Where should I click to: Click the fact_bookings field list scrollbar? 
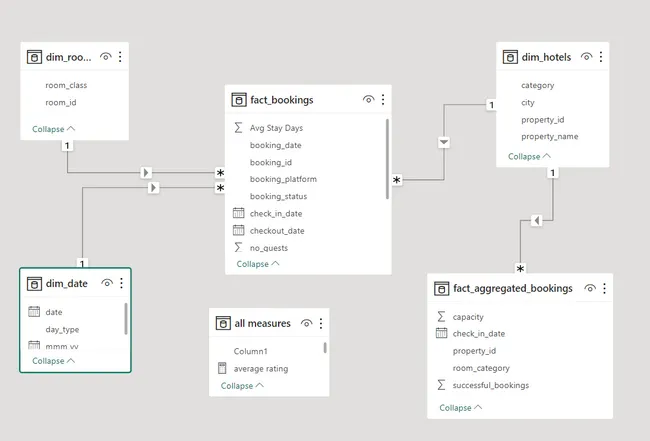388,159
